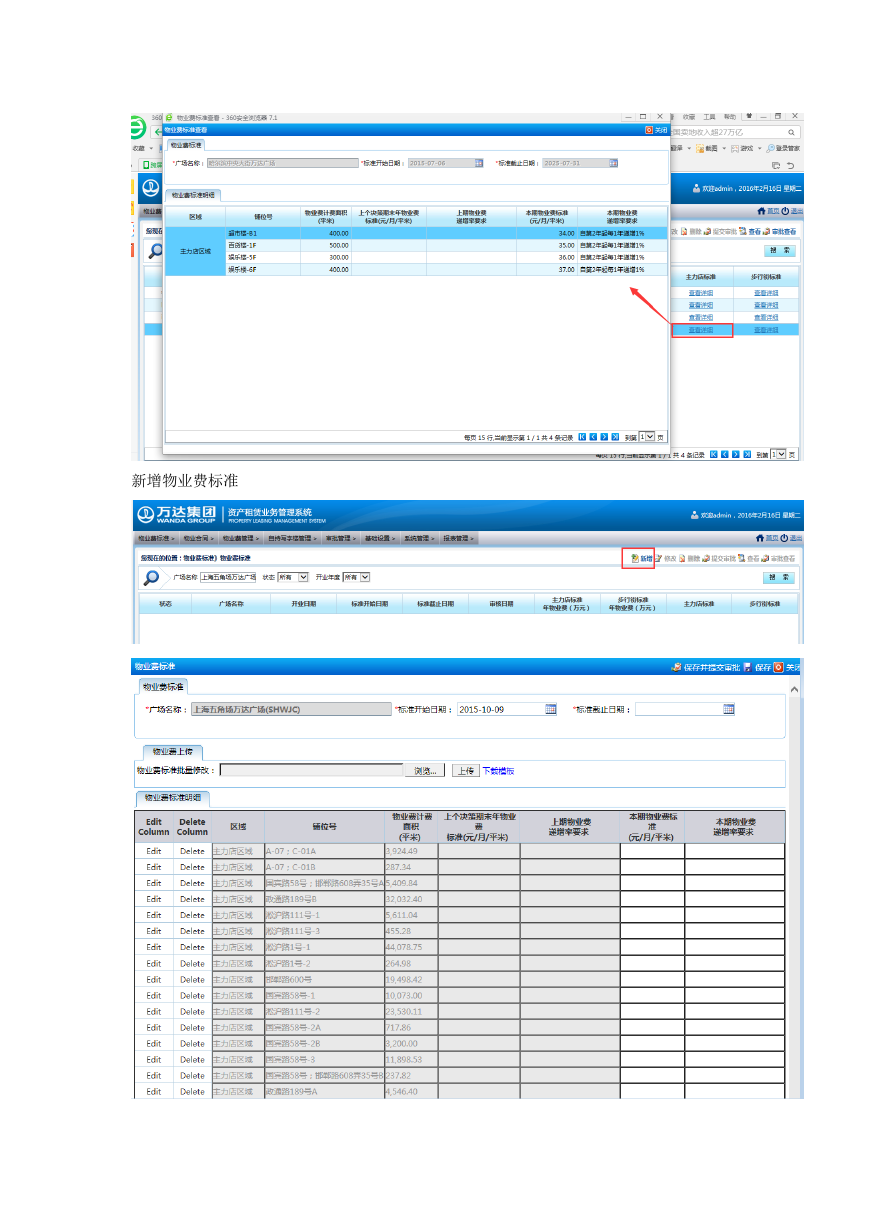Open the 基础设置 menu in the navigation bar
Screen dimensions: 869x1228
380,538
